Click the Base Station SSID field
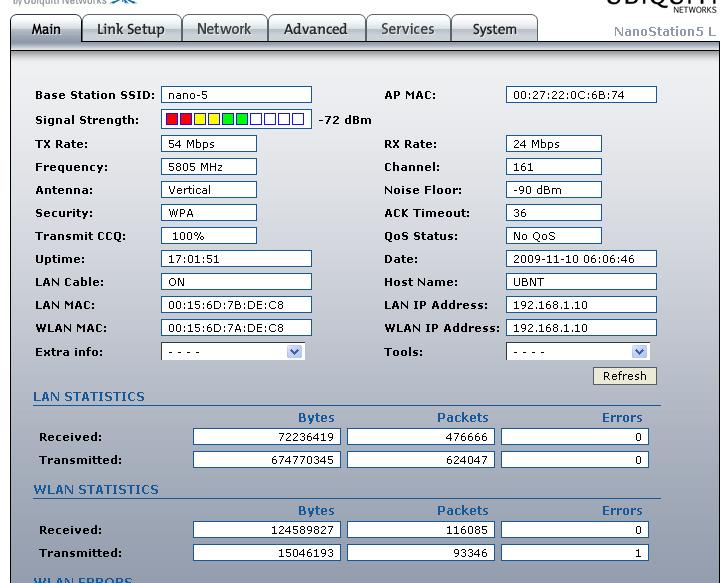 235,95
